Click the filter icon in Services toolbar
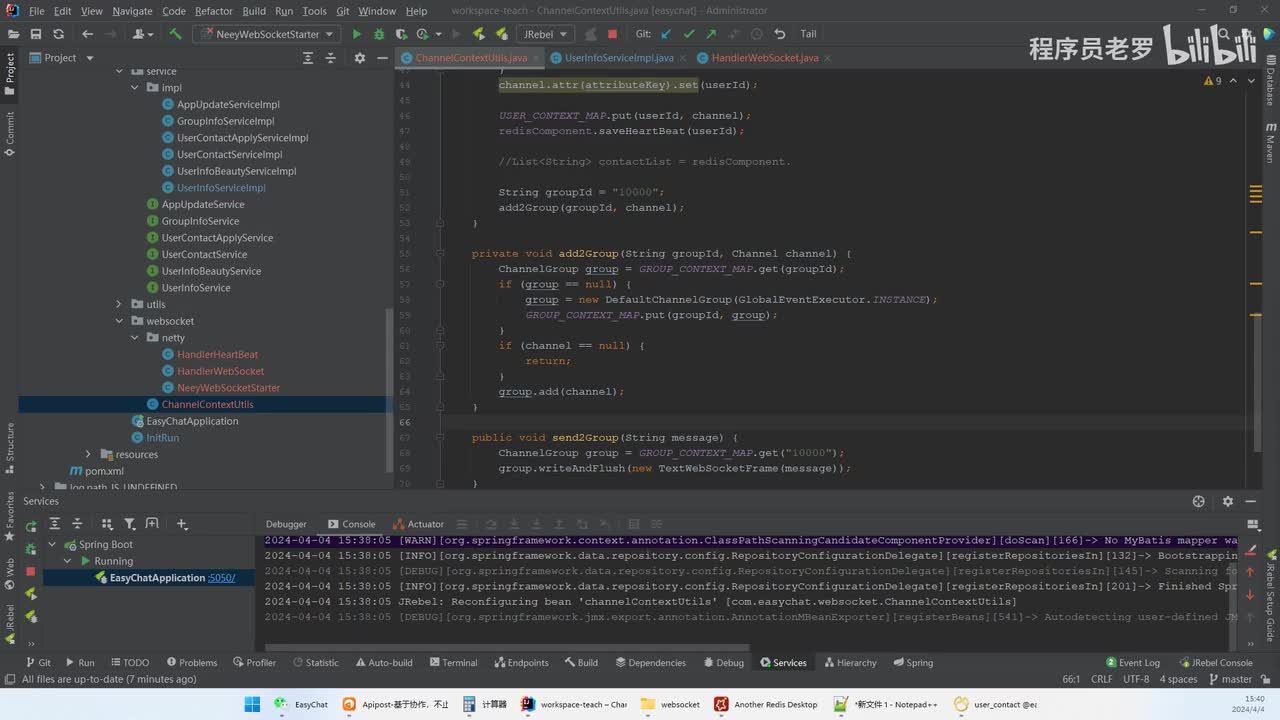The height and width of the screenshot is (720, 1280). (130, 524)
